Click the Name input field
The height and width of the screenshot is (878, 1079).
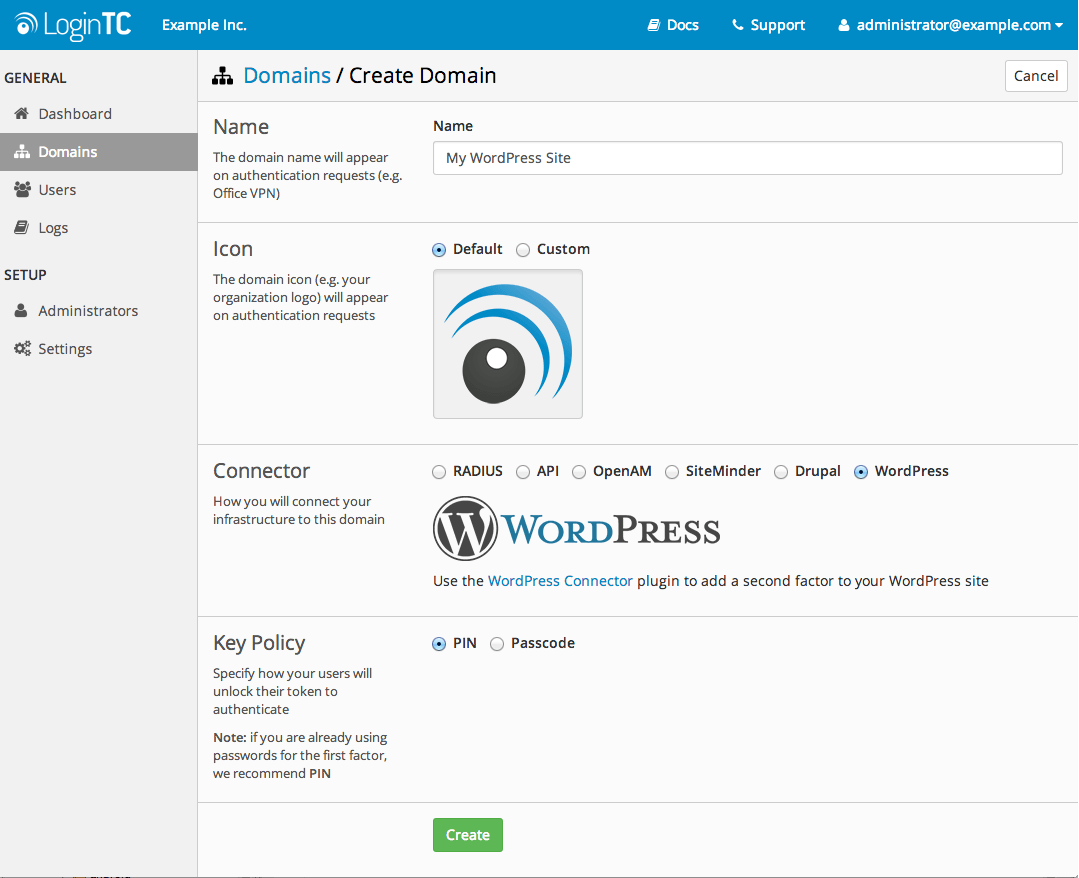(747, 158)
